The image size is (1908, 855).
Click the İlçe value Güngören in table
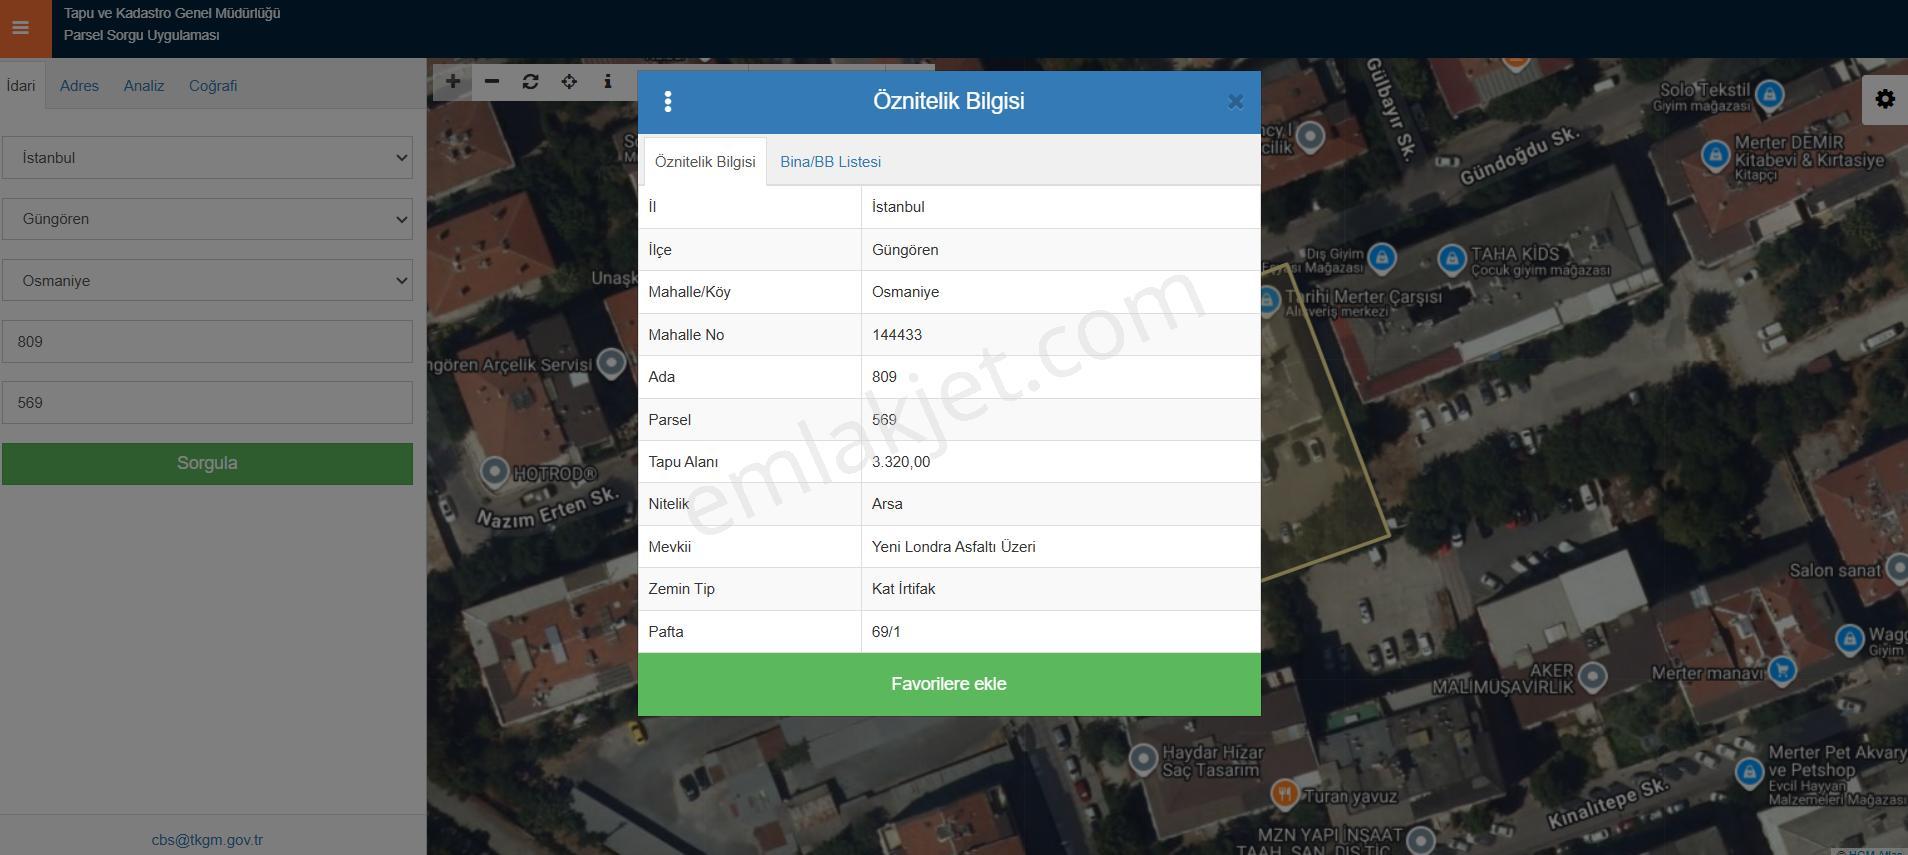905,250
